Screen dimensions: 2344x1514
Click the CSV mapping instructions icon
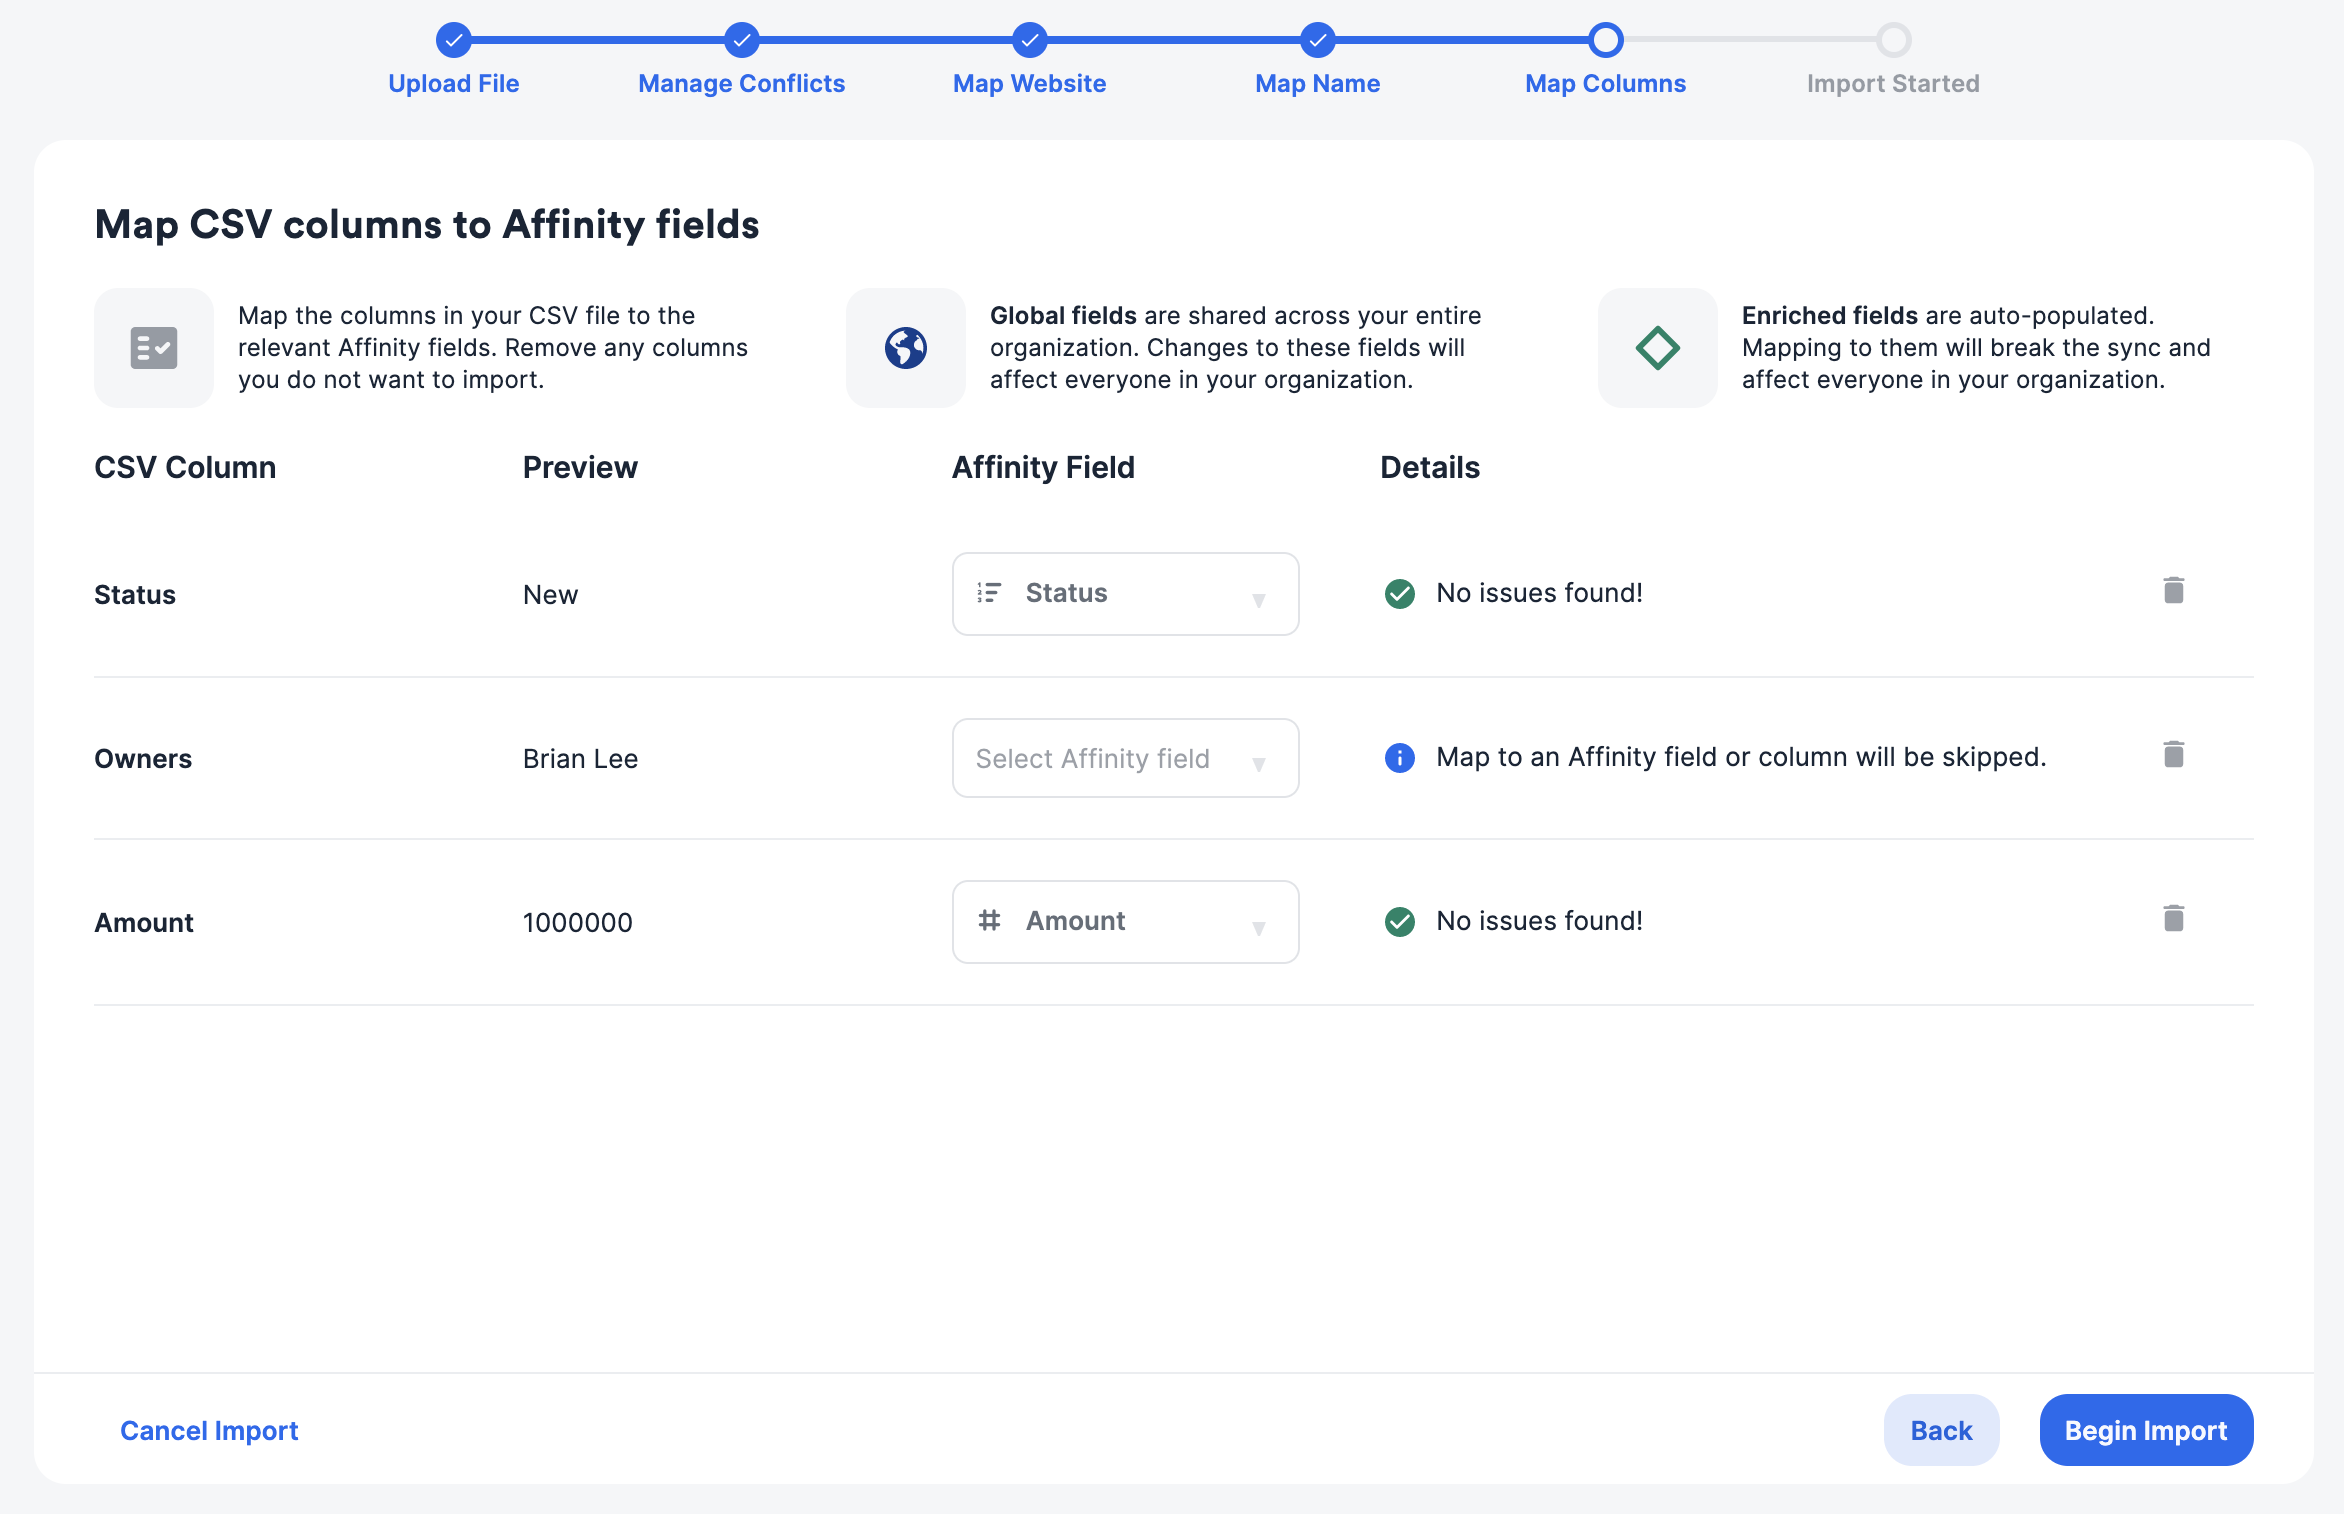(x=153, y=347)
